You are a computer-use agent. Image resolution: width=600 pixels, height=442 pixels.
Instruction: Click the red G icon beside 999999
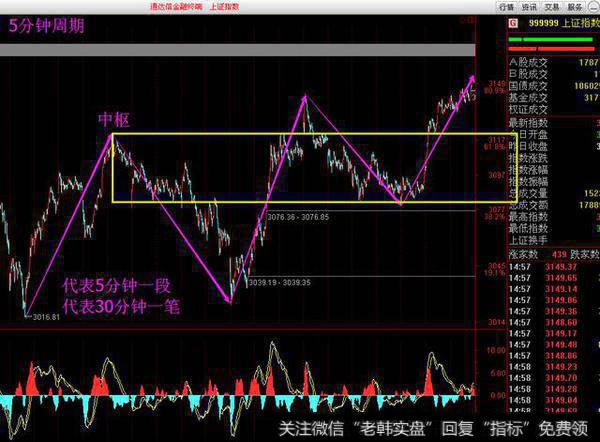click(513, 21)
